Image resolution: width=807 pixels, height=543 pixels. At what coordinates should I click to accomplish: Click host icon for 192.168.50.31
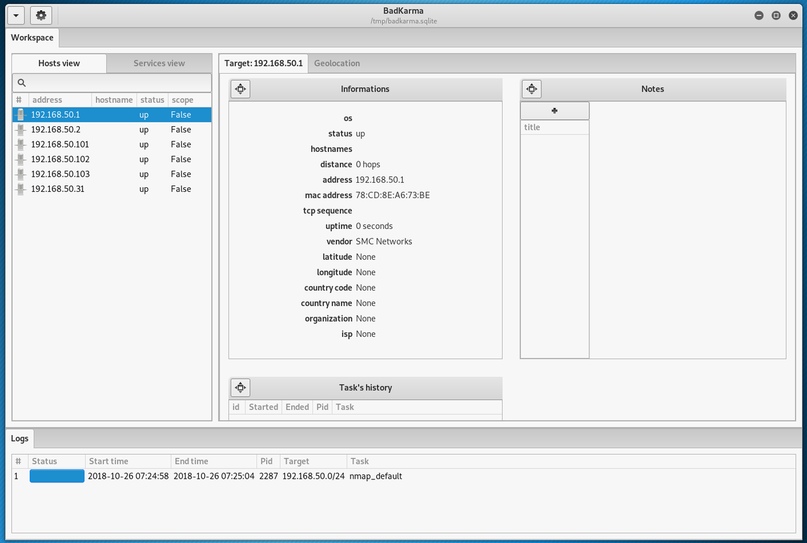[20, 189]
